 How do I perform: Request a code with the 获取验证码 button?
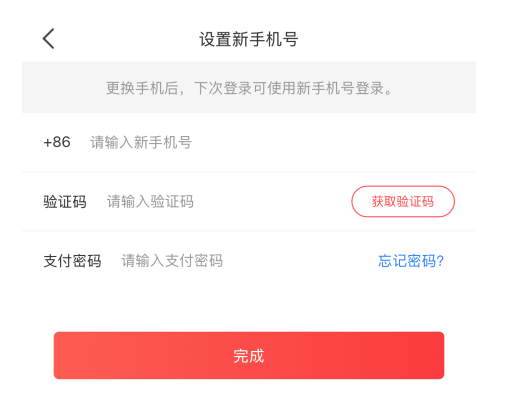(x=403, y=202)
